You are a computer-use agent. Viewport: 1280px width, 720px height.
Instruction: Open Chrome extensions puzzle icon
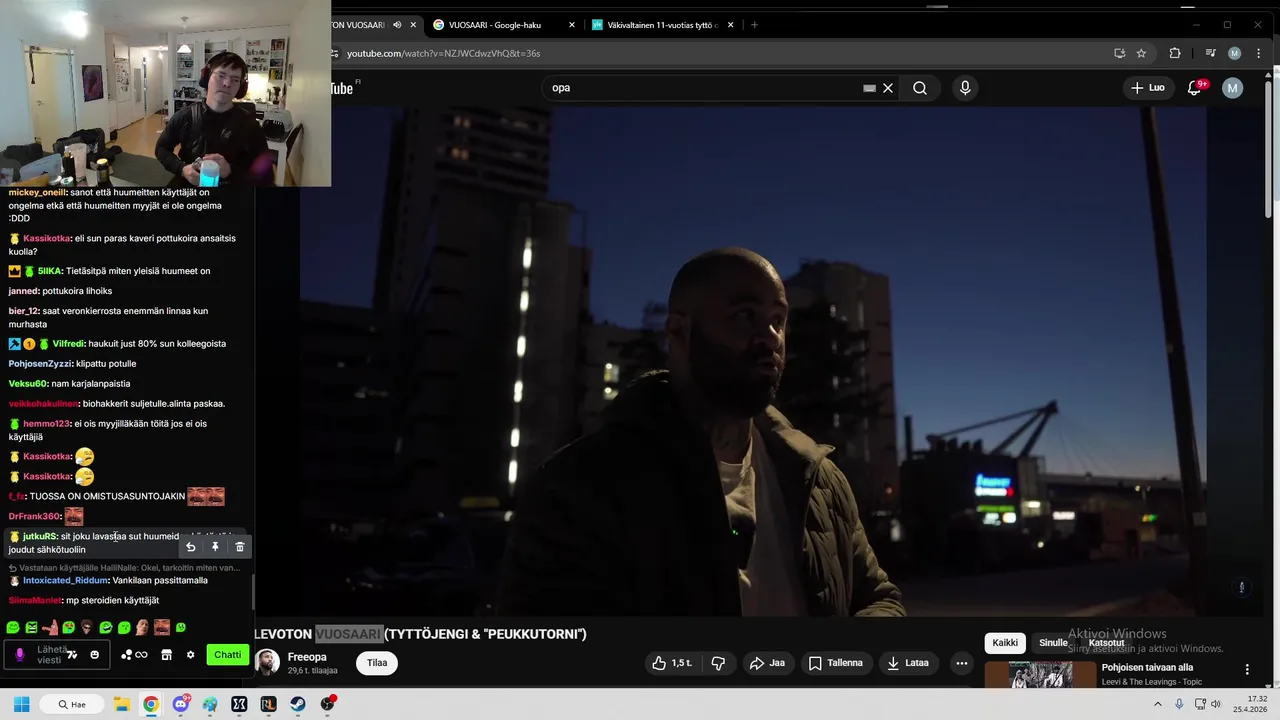pyautogui.click(x=1175, y=53)
